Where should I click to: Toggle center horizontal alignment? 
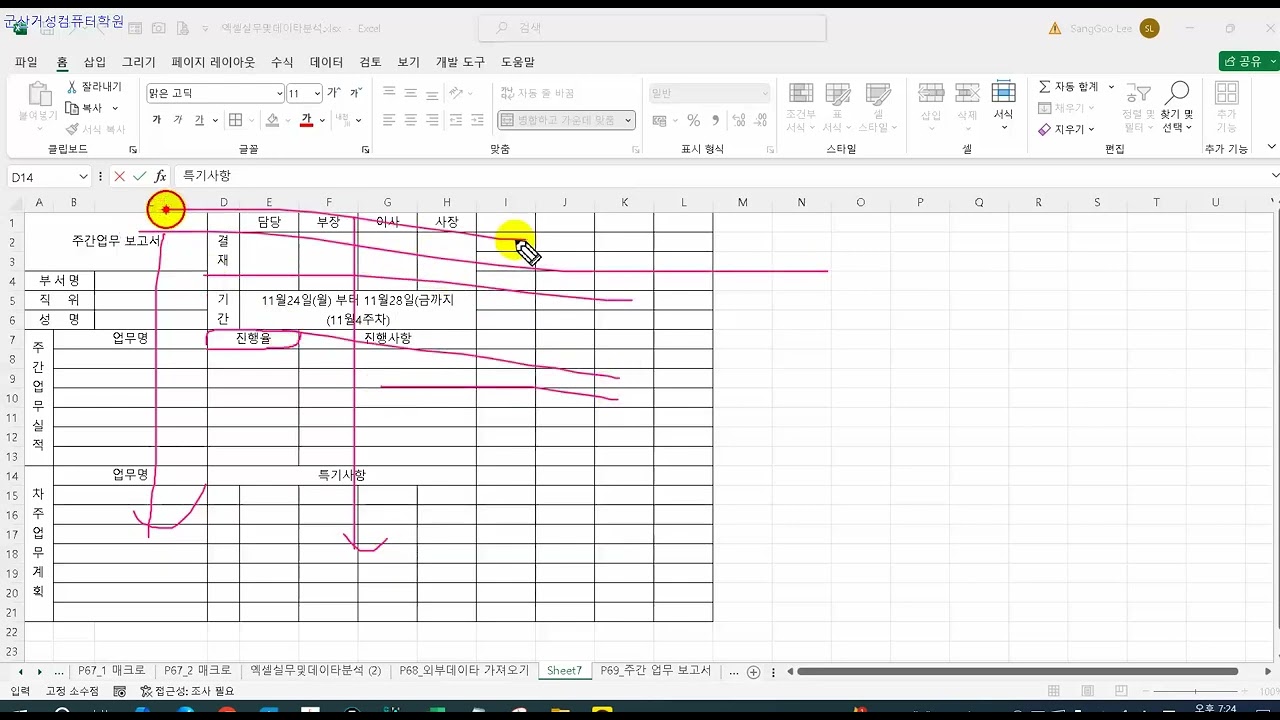pos(411,120)
